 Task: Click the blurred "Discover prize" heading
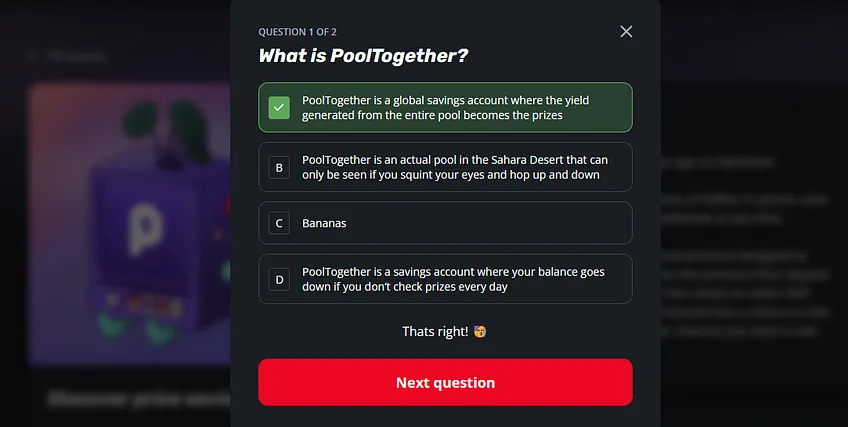(139, 399)
